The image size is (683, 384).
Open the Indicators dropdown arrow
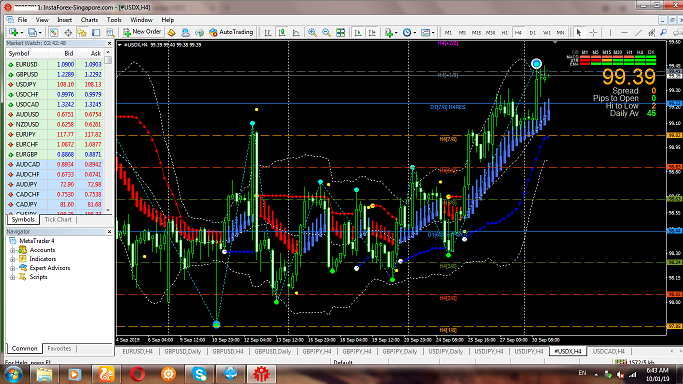(396, 33)
